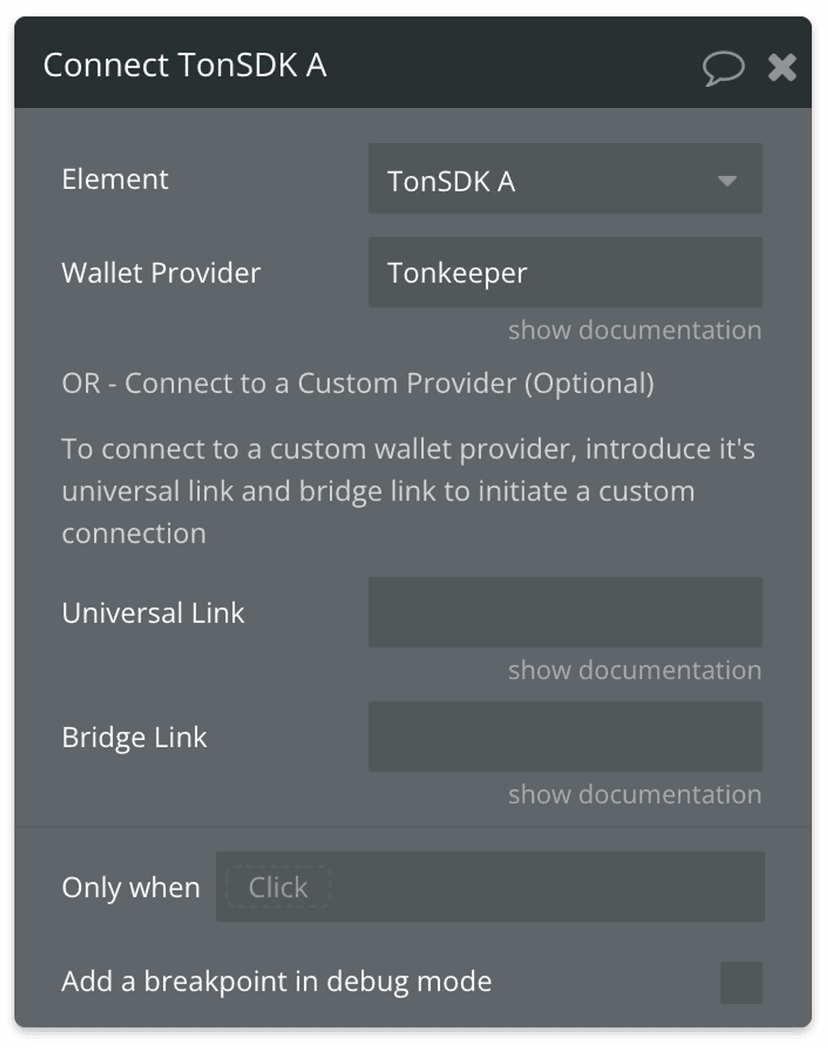
Task: Show documentation under Universal Link
Action: point(634,670)
